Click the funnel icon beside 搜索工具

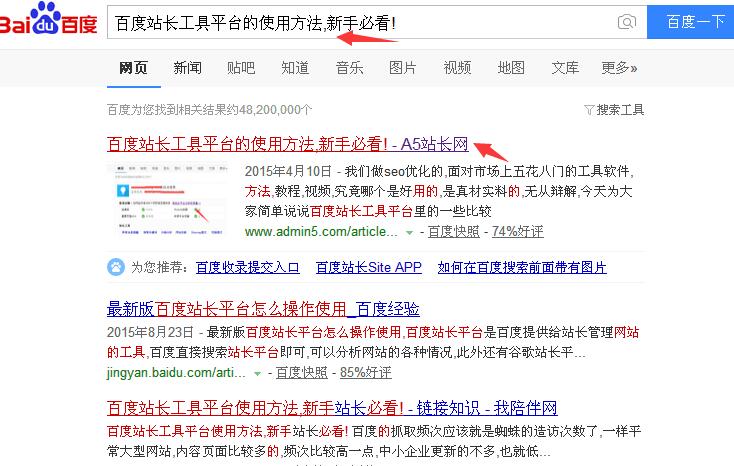tap(589, 110)
